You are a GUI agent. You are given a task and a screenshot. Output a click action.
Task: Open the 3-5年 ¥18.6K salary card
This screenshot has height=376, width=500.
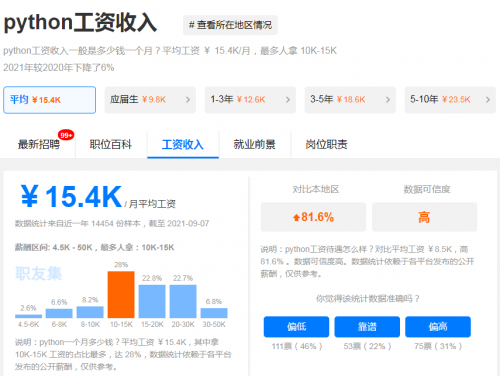tap(350, 100)
